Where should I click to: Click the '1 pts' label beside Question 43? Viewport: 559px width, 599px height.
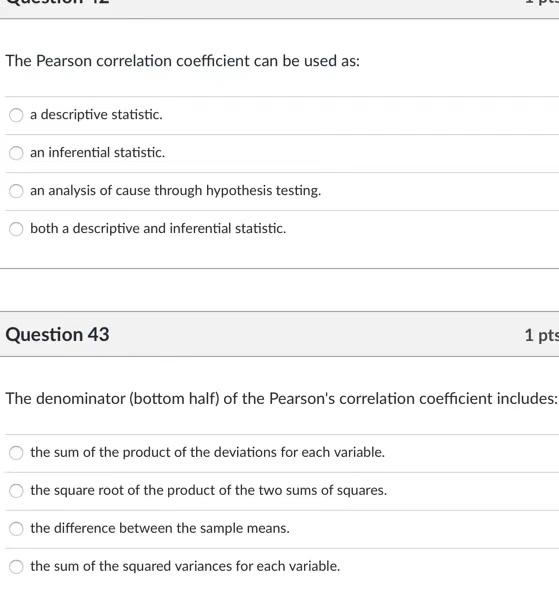[x=541, y=335]
